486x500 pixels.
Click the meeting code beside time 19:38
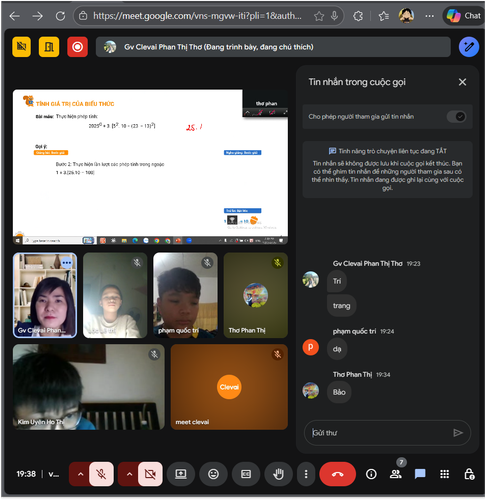(54, 474)
